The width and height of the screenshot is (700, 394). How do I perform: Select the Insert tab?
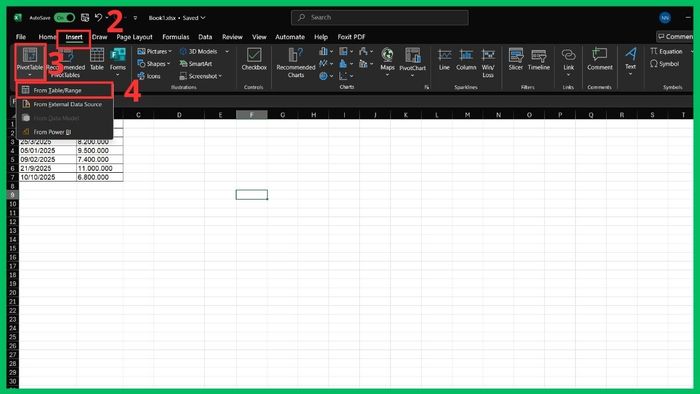pyautogui.click(x=74, y=37)
